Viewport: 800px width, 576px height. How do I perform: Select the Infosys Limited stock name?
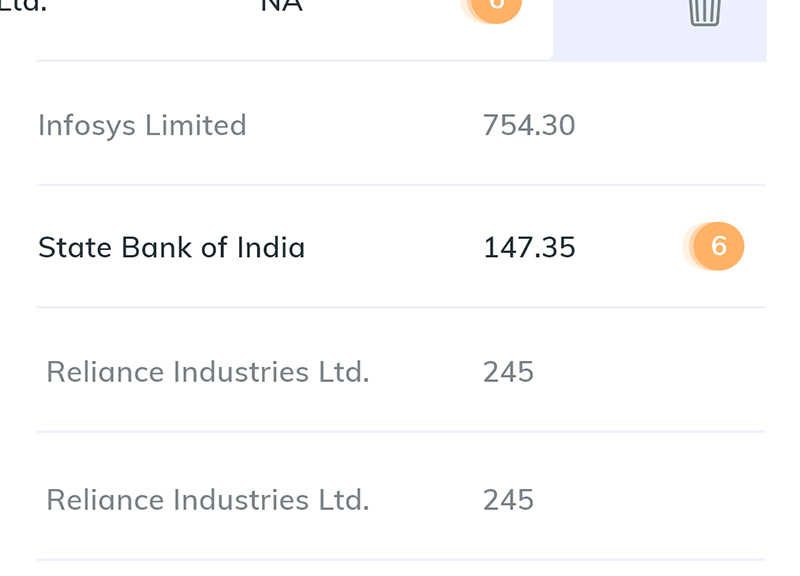(142, 126)
